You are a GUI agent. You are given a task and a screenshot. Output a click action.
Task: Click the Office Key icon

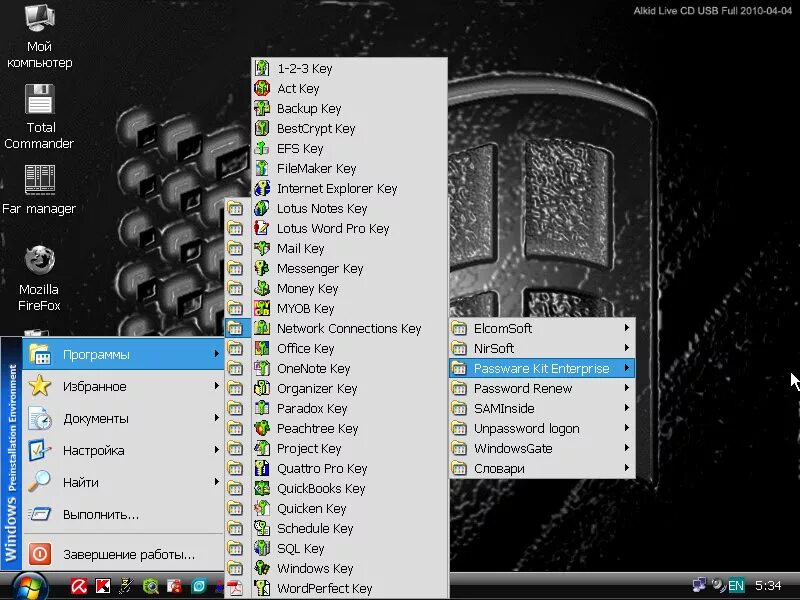[262, 348]
